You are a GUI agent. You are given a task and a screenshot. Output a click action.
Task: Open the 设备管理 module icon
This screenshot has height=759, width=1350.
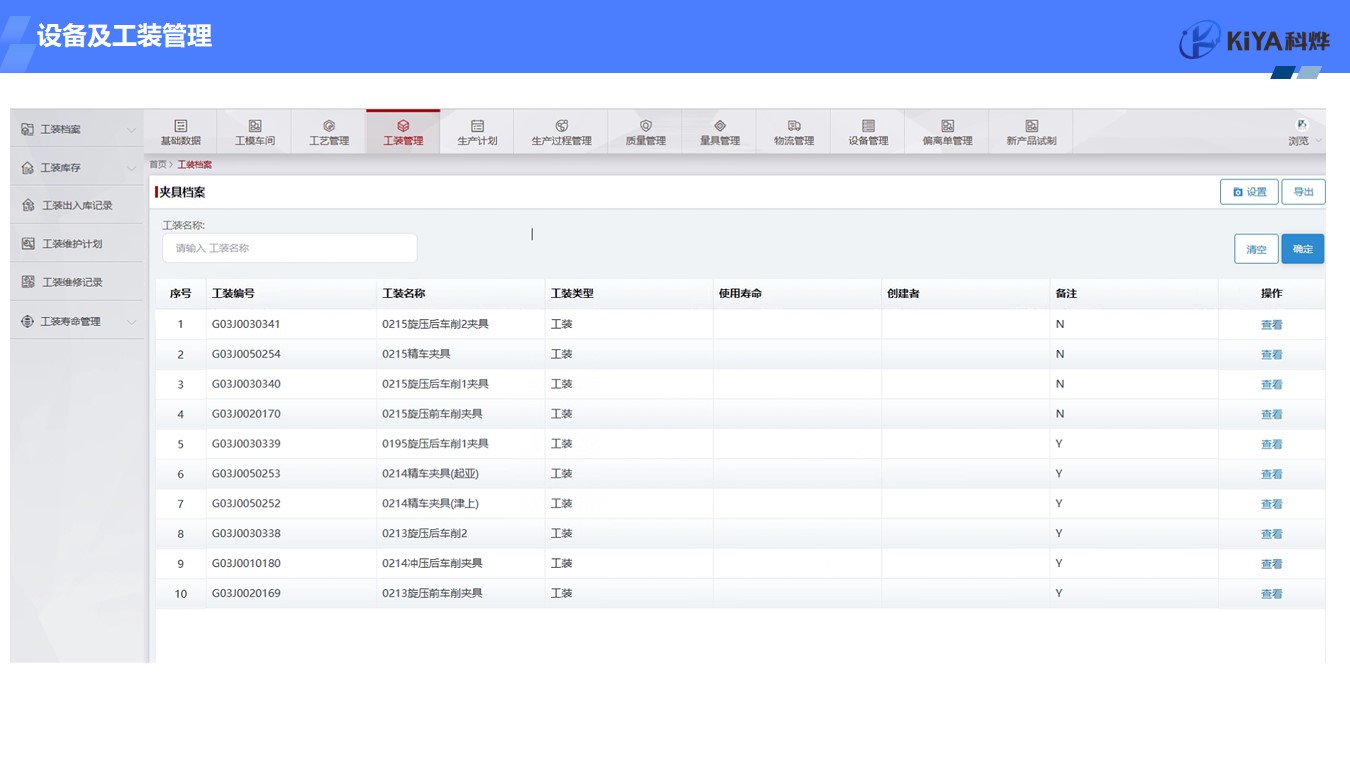tap(868, 126)
